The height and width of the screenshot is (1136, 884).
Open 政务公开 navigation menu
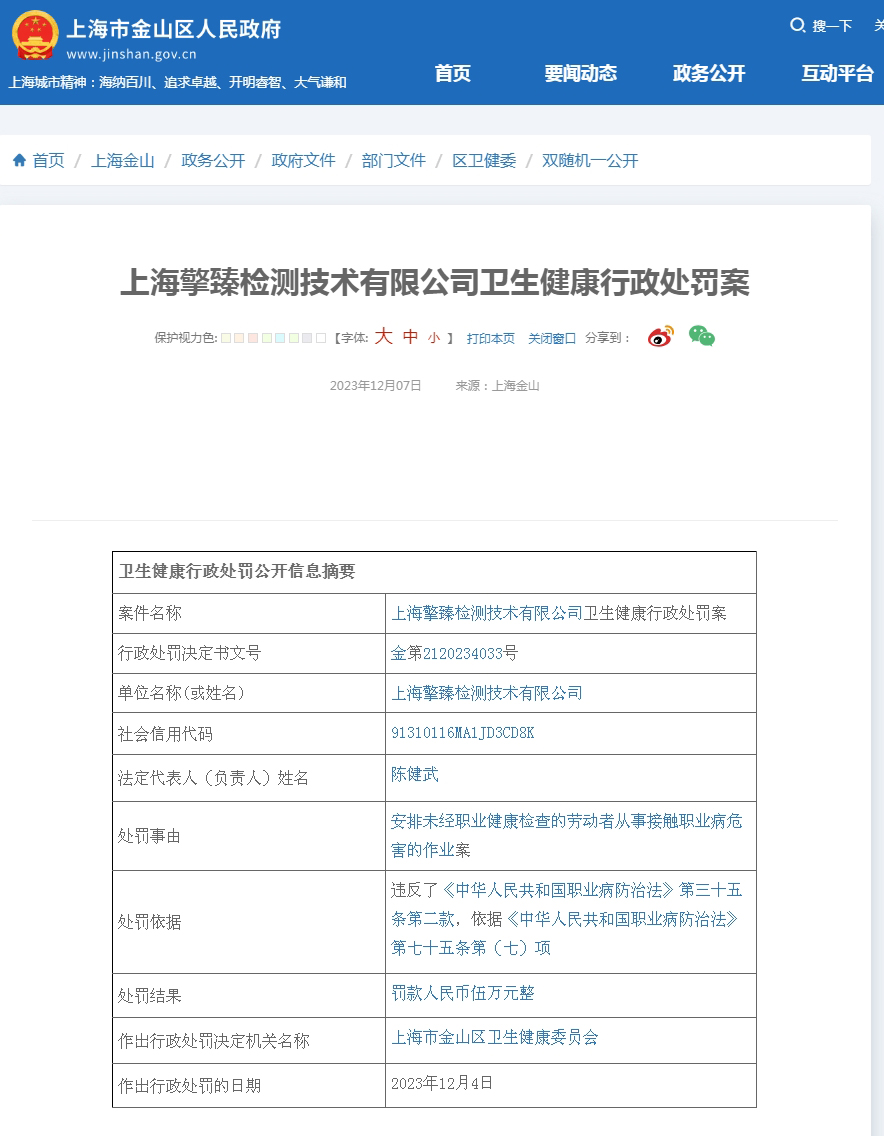[x=709, y=73]
